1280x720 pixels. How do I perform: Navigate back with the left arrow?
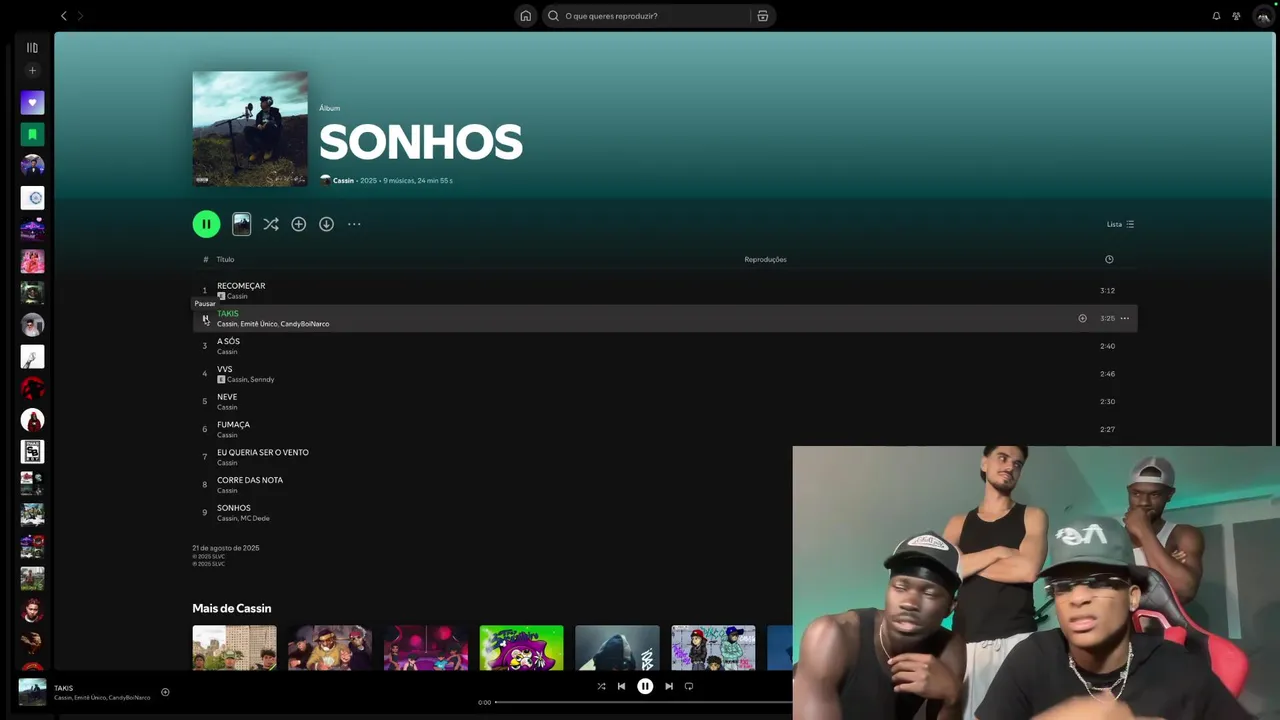[x=64, y=16]
